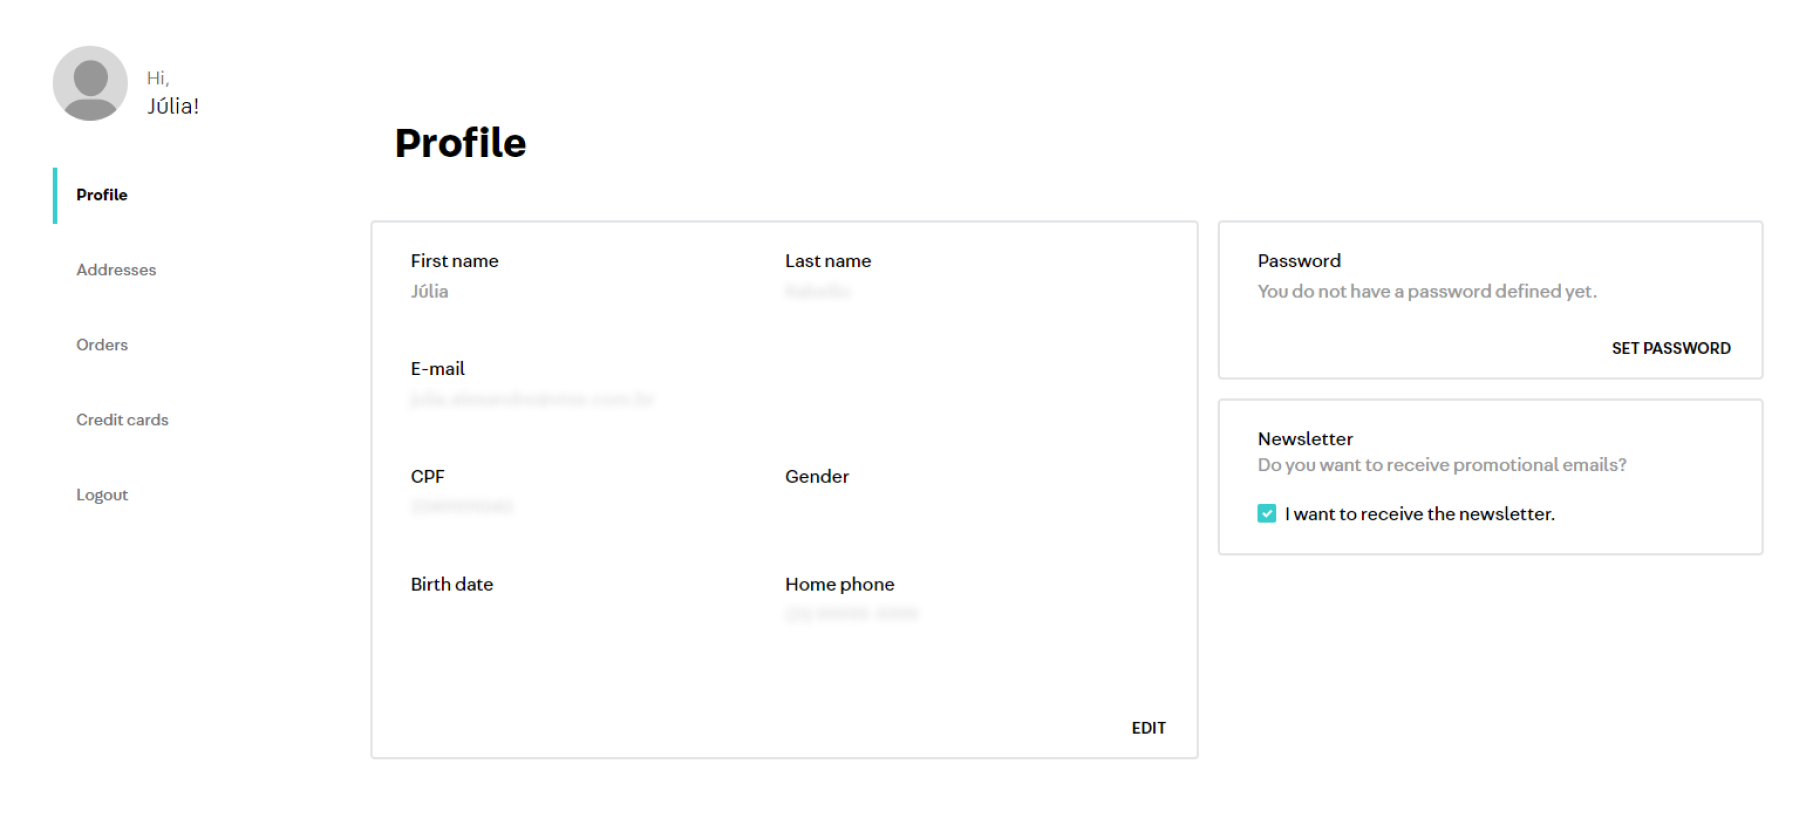Viewport: 1806px width, 825px height.
Task: Uncheck the newsletter subscription checkbox
Action: click(1266, 513)
